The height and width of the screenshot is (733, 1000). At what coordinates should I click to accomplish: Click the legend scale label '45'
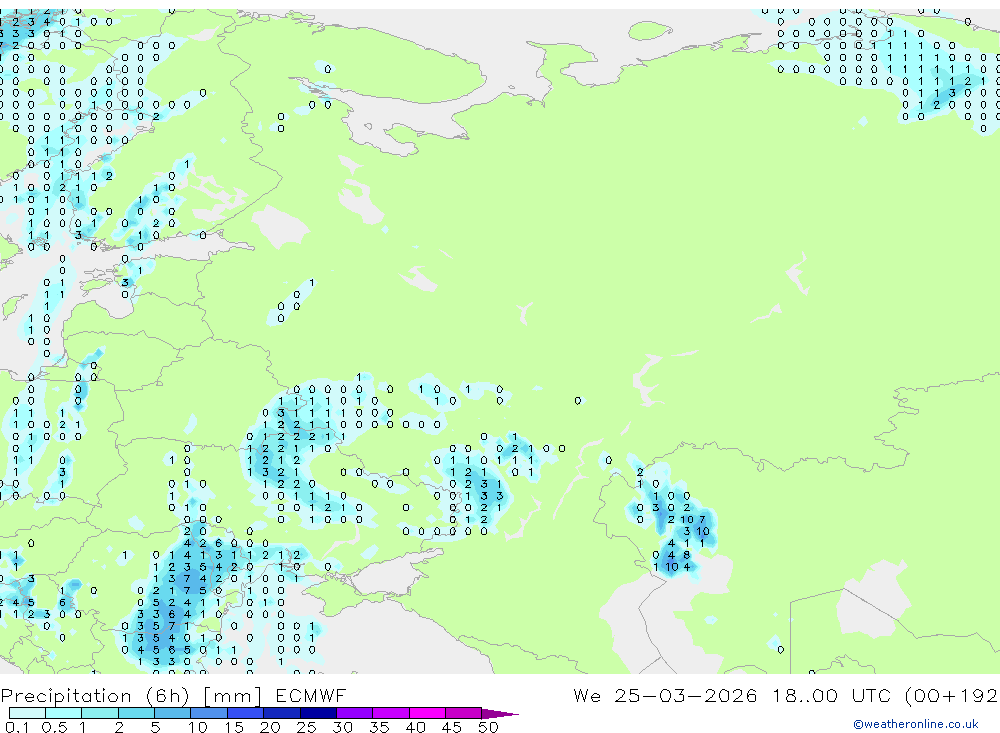click(452, 727)
